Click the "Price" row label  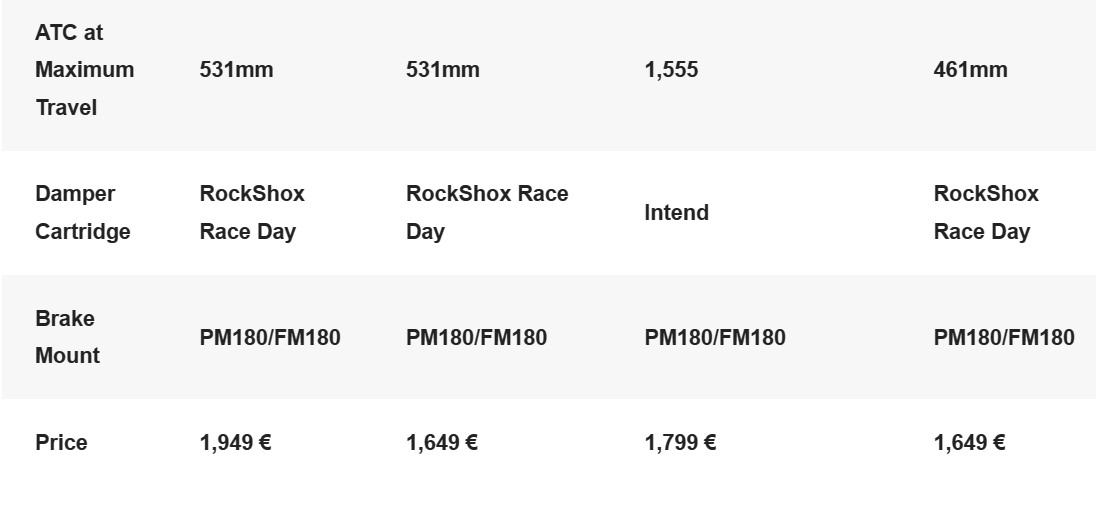[x=61, y=442]
